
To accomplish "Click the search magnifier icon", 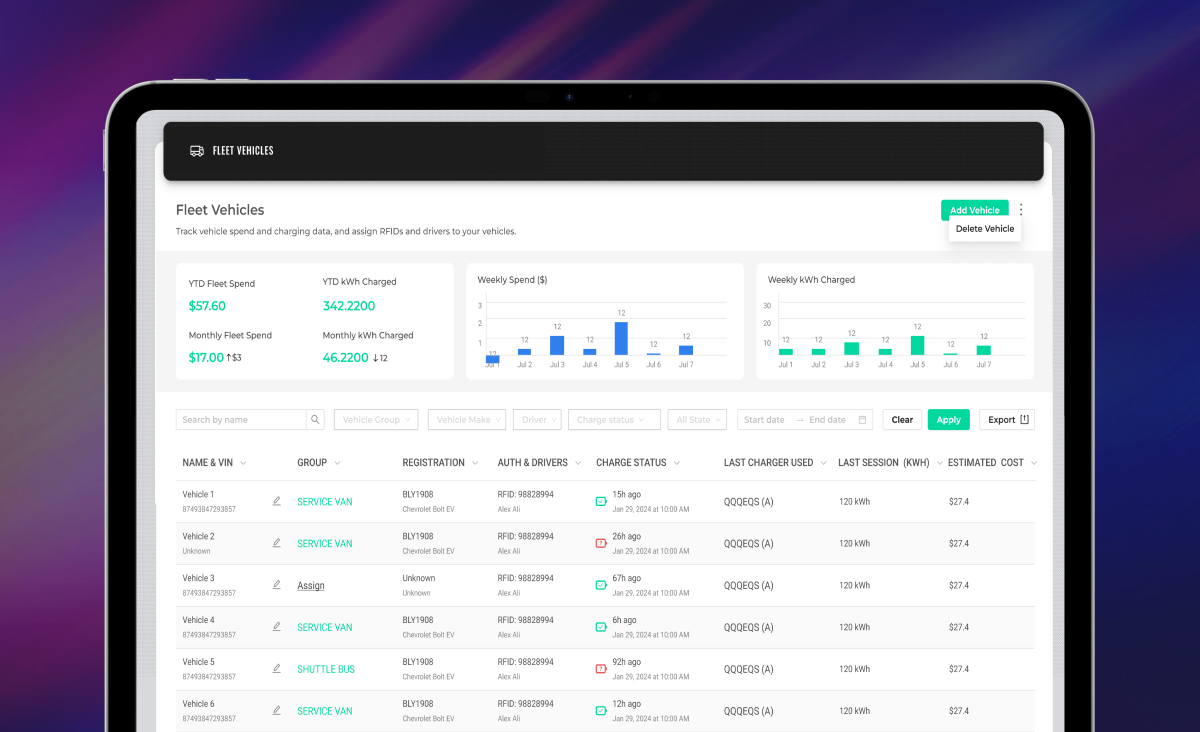I will (x=316, y=420).
